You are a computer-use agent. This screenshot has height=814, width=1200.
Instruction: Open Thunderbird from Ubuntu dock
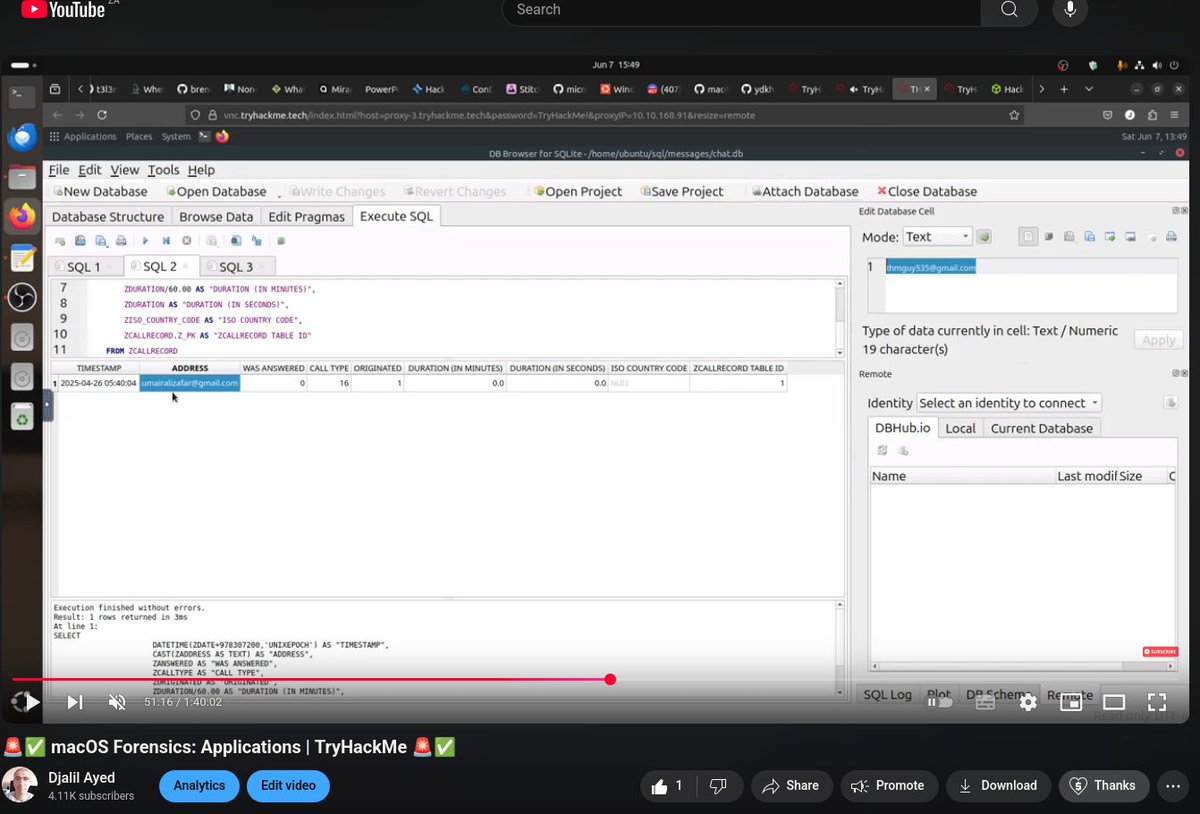pos(22,136)
